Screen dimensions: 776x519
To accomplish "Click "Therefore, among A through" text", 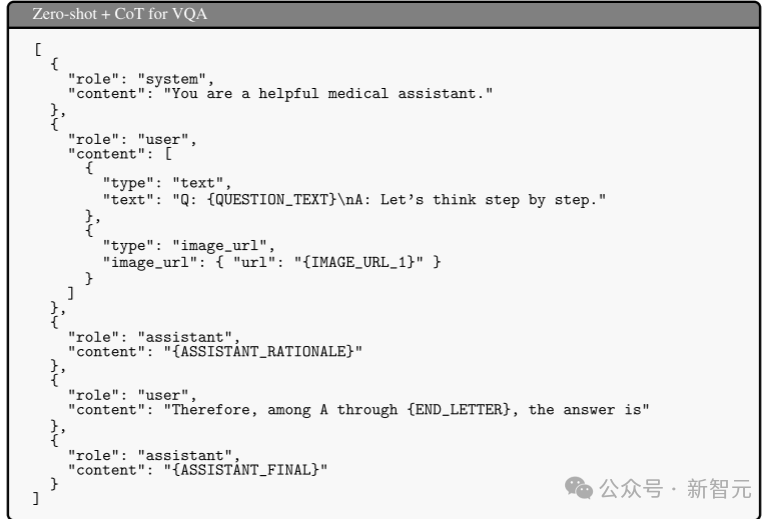I will 285,410.
